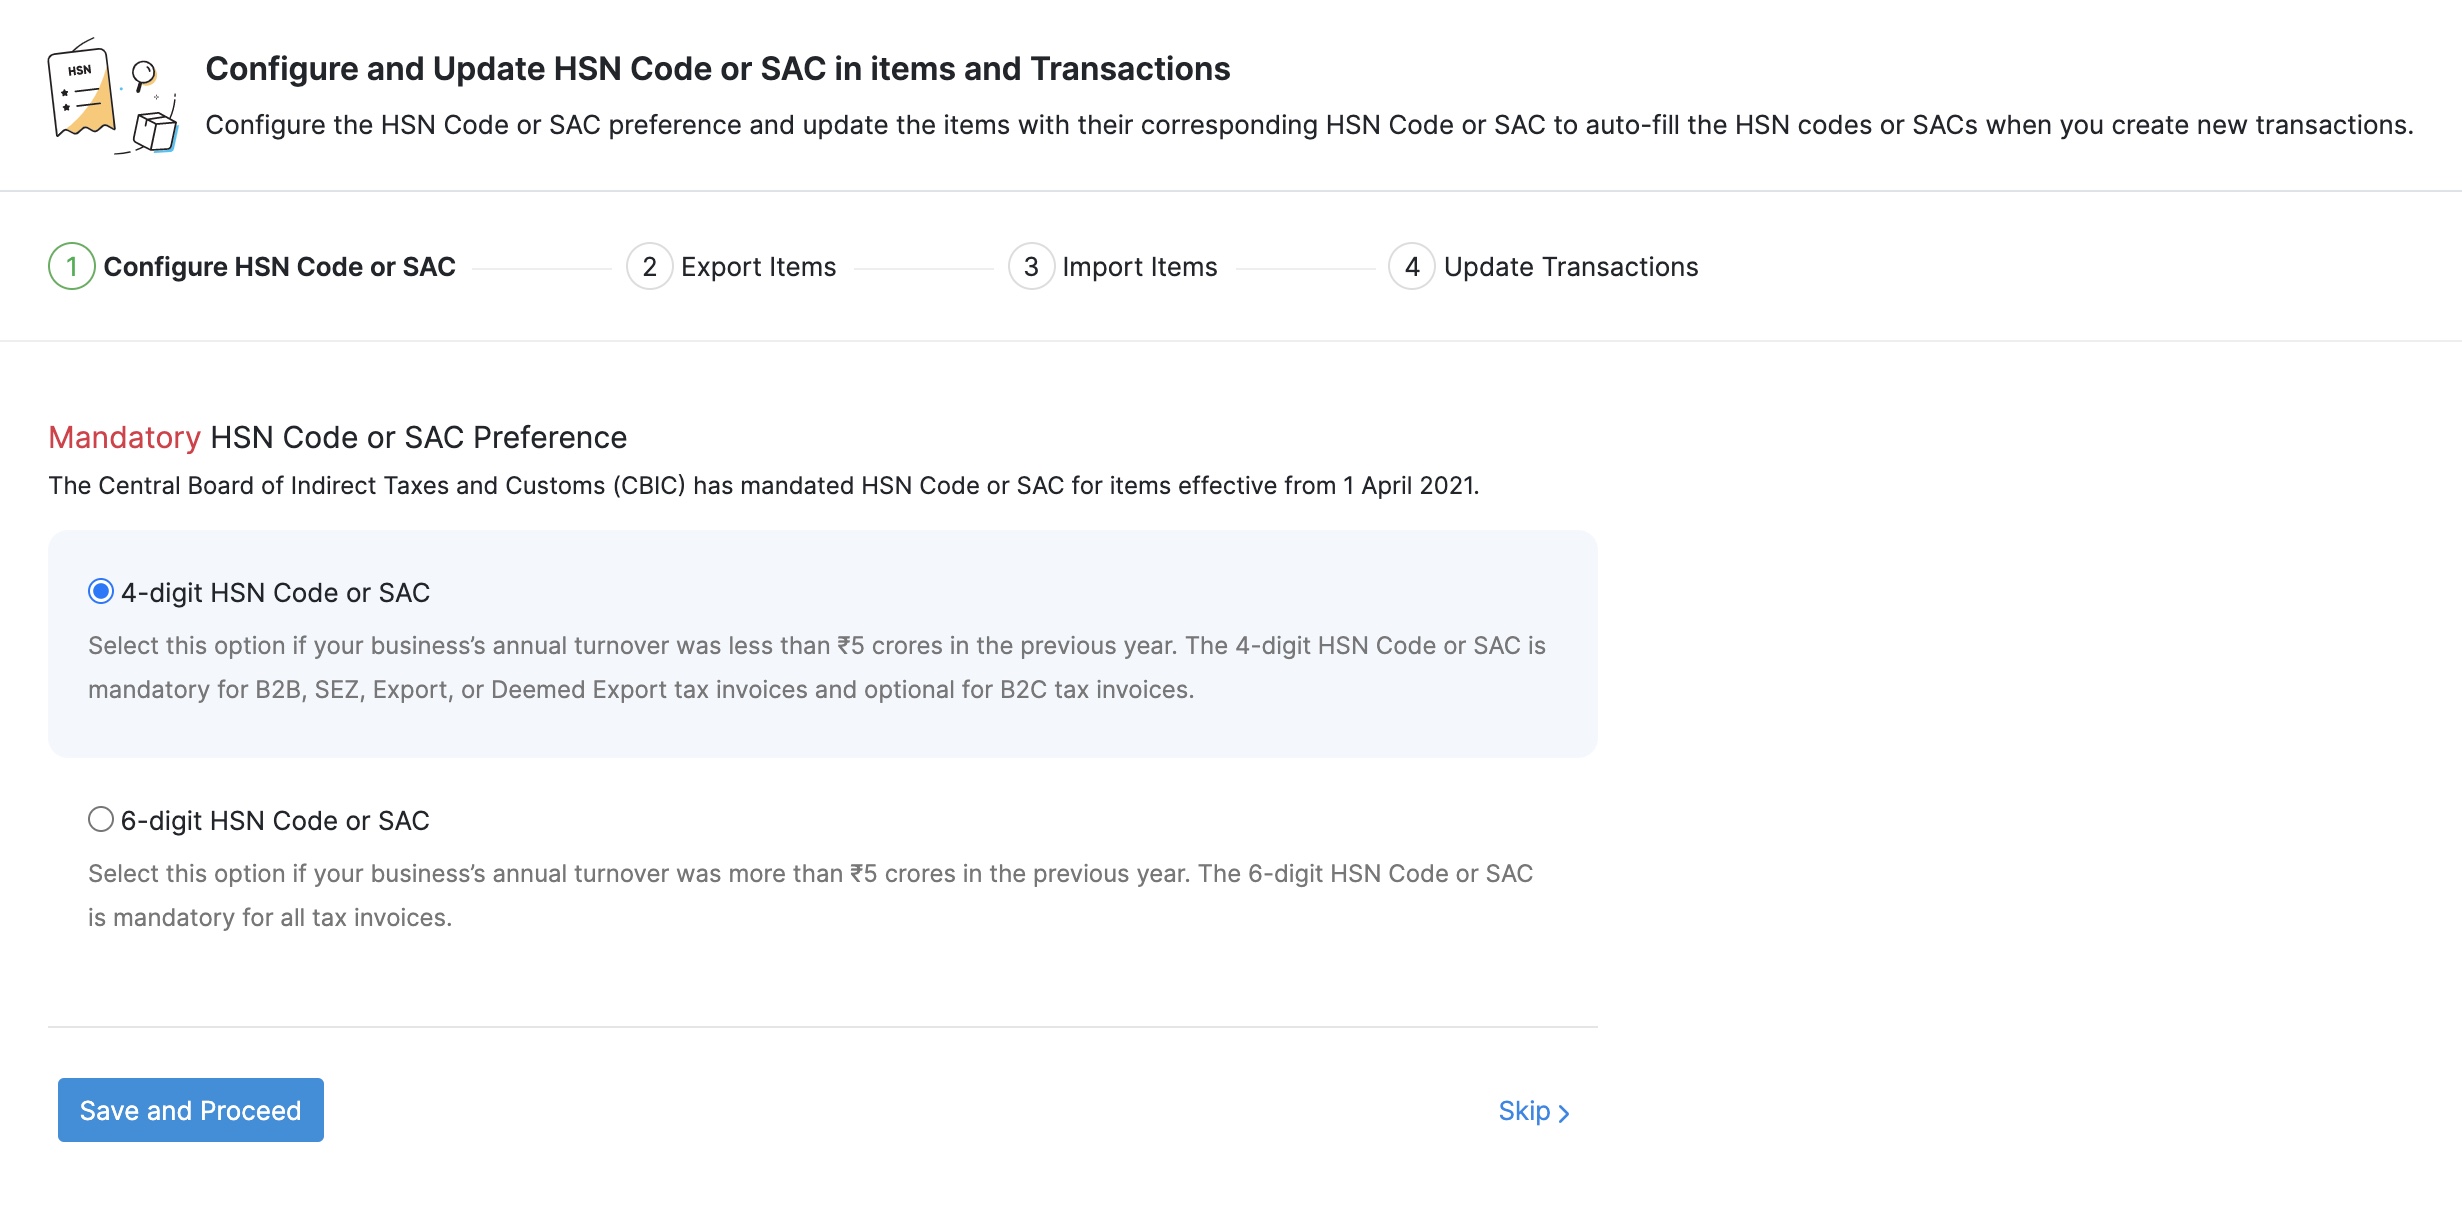This screenshot has height=1210, width=2462.
Task: Click the Skip link
Action: click(1524, 1110)
